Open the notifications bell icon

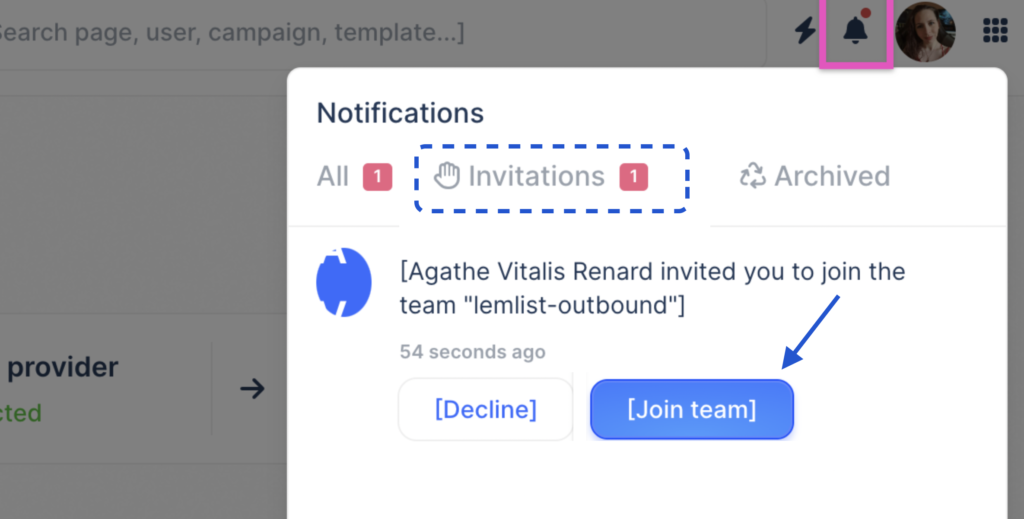(x=855, y=31)
